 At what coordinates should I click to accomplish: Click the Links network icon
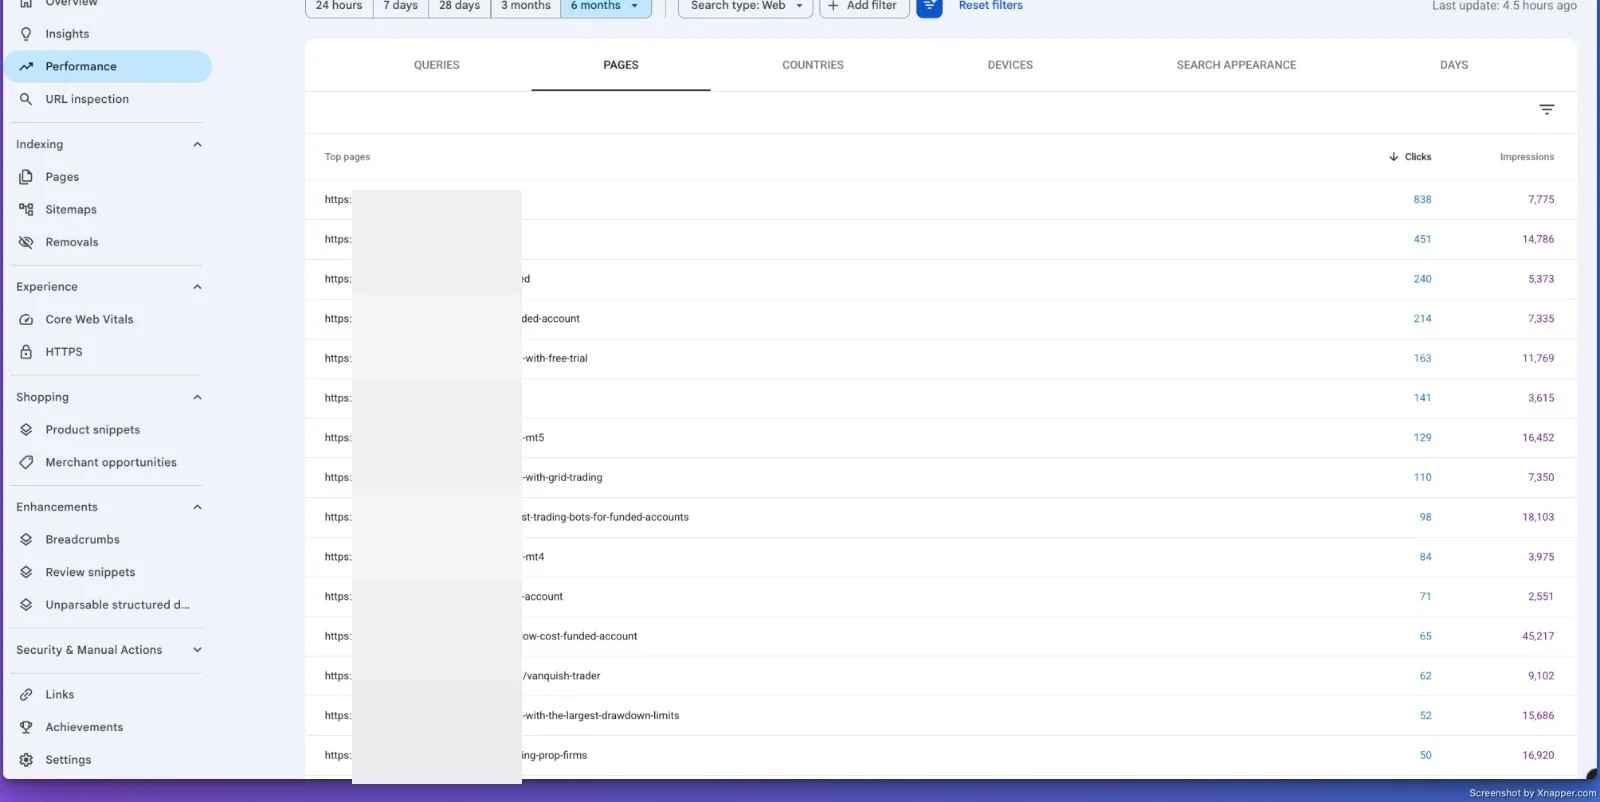tap(26, 695)
